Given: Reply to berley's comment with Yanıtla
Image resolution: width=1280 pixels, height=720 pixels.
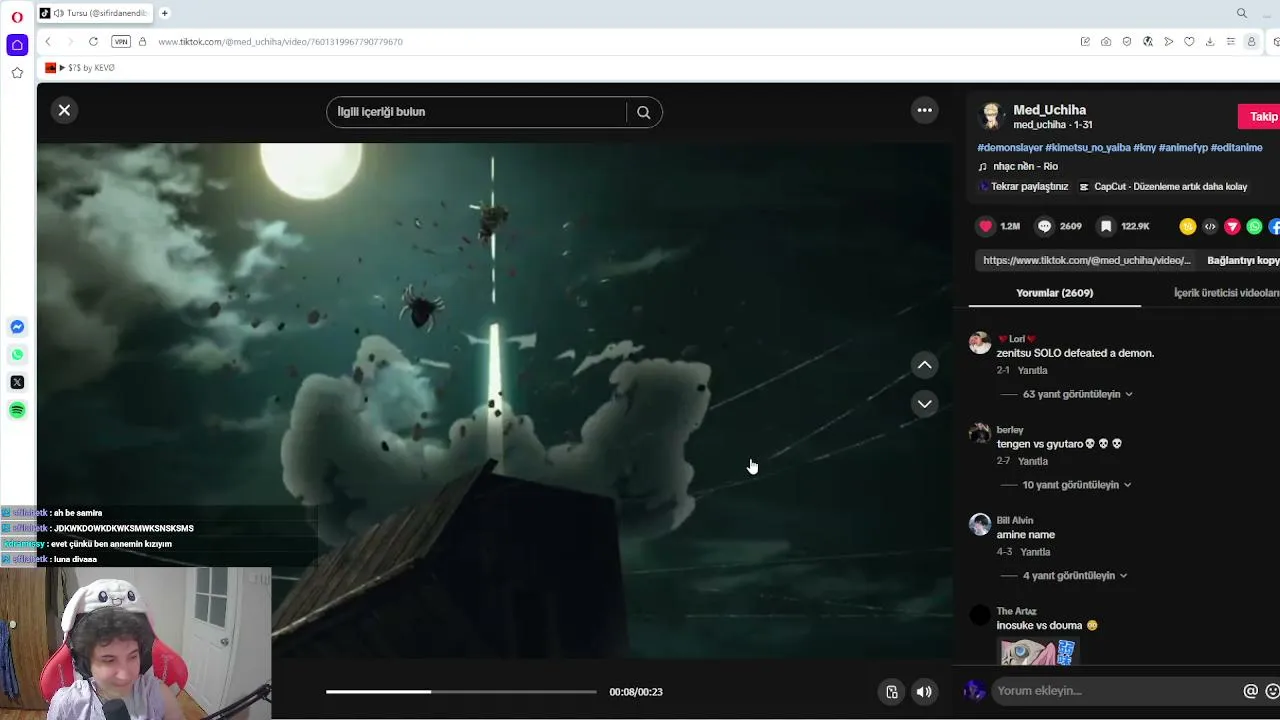Looking at the screenshot, I should tap(1032, 462).
